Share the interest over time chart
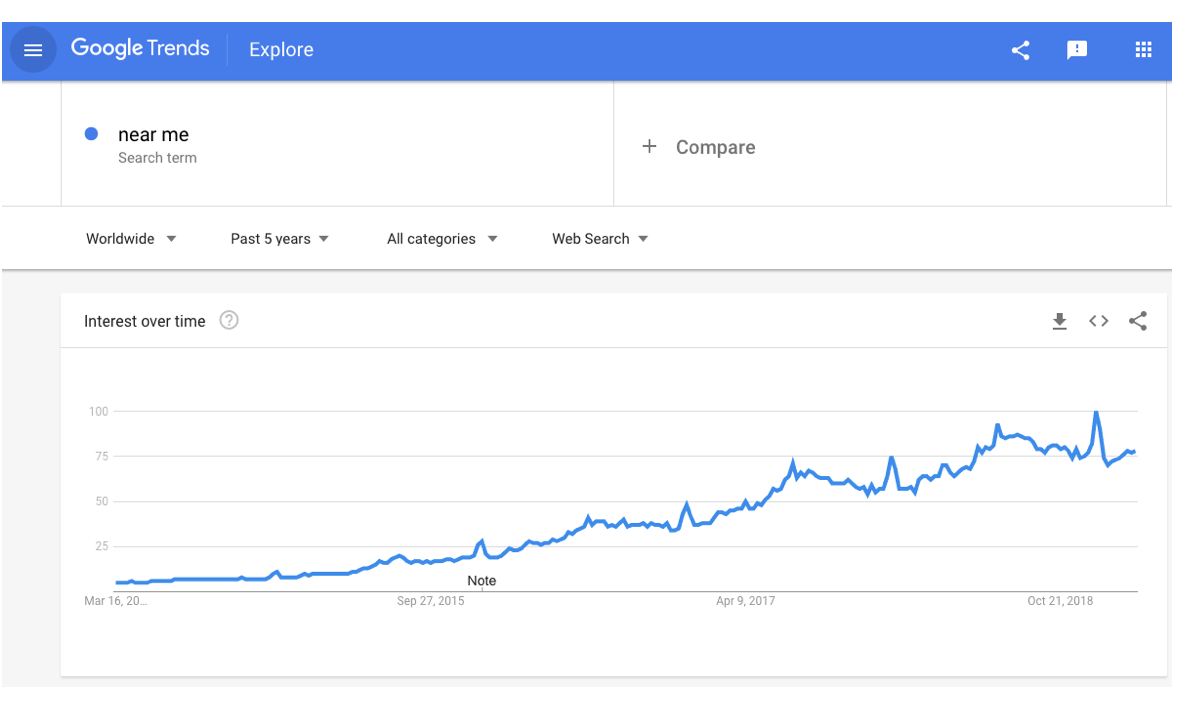This screenshot has width=1196, height=704. [1138, 321]
